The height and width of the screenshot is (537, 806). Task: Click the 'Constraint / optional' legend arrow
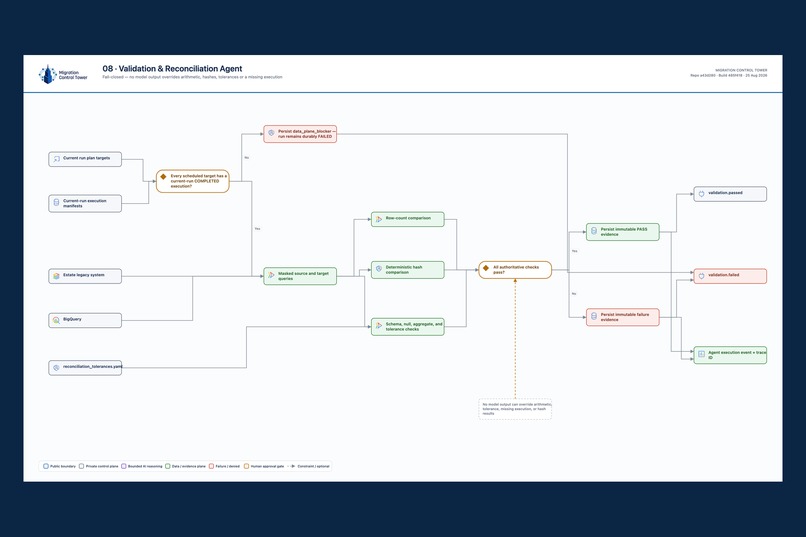pyautogui.click(x=291, y=466)
